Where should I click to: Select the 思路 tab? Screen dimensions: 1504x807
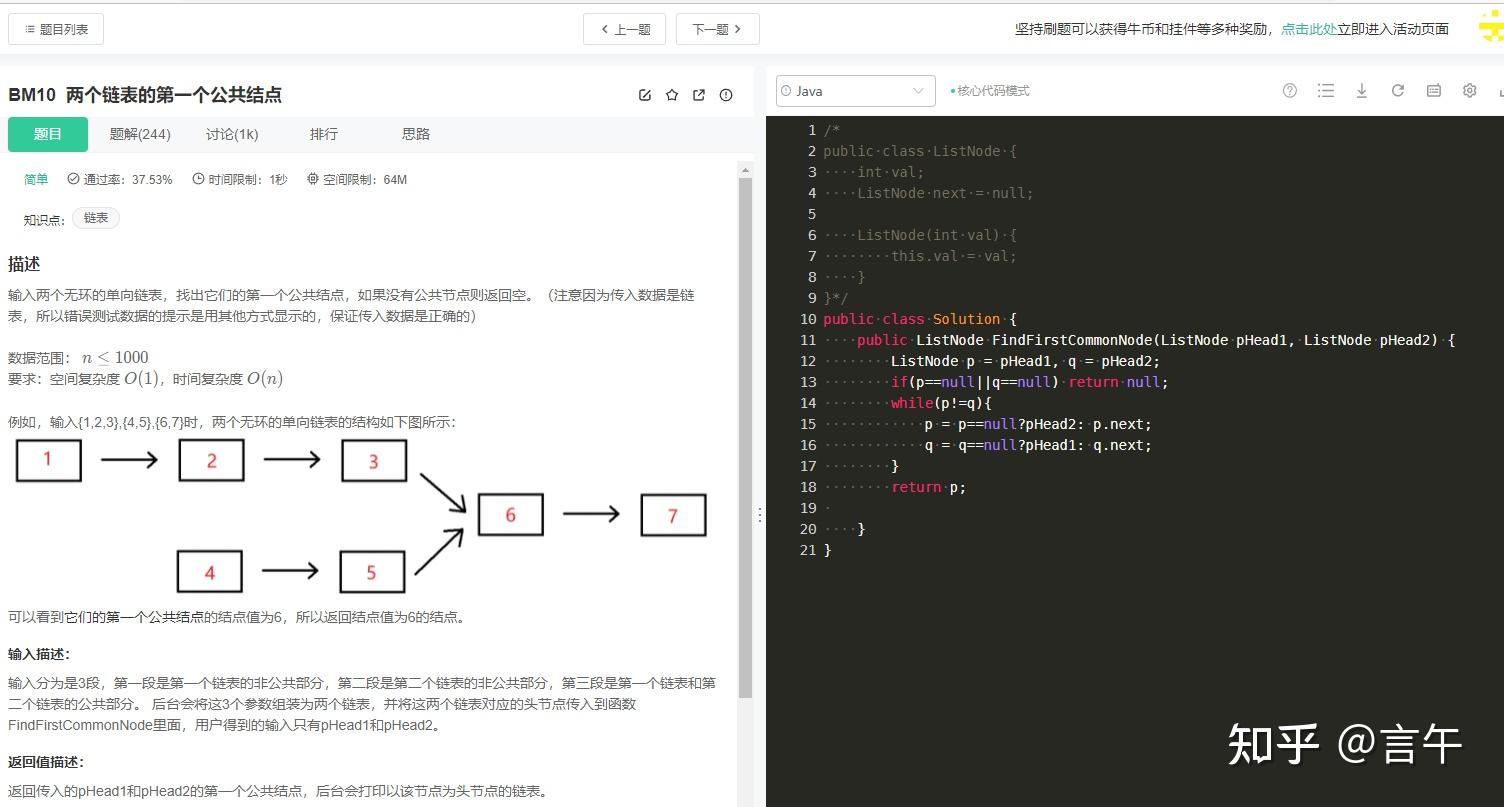[415, 133]
